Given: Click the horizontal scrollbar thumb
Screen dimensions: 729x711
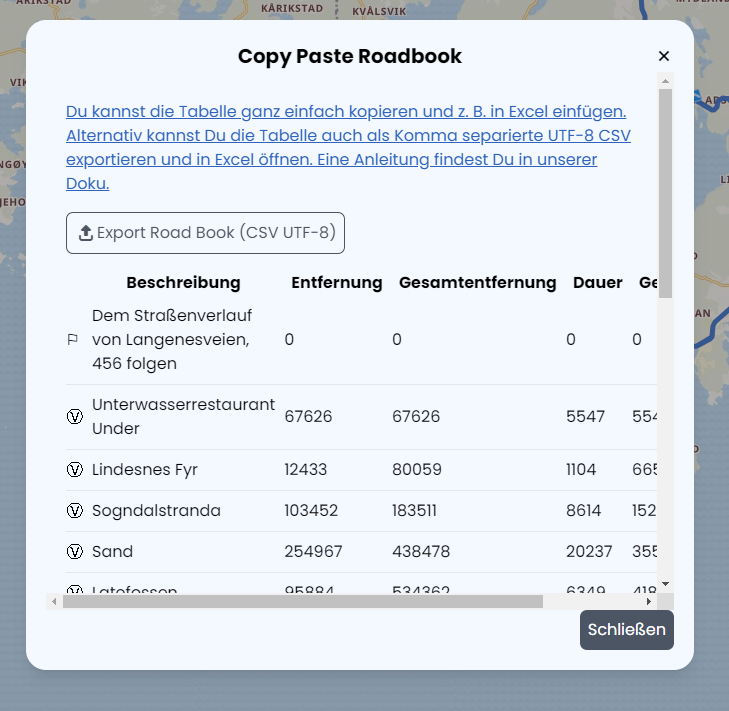Looking at the screenshot, I should coord(300,602).
